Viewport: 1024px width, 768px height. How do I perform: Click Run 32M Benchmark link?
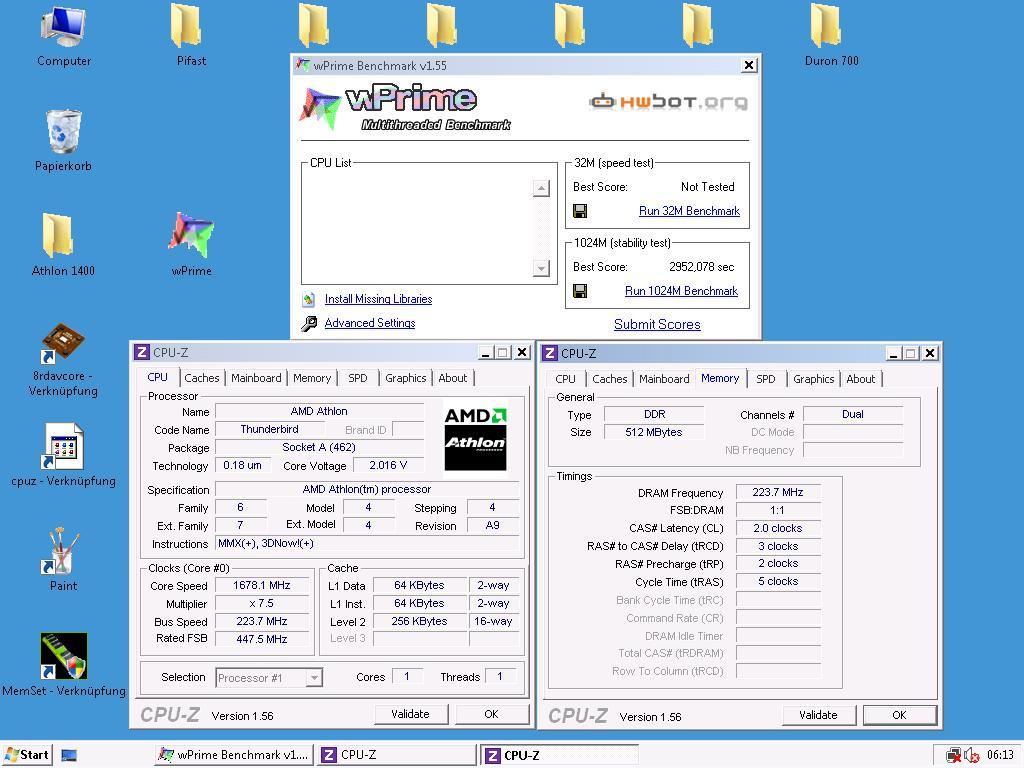pos(689,211)
